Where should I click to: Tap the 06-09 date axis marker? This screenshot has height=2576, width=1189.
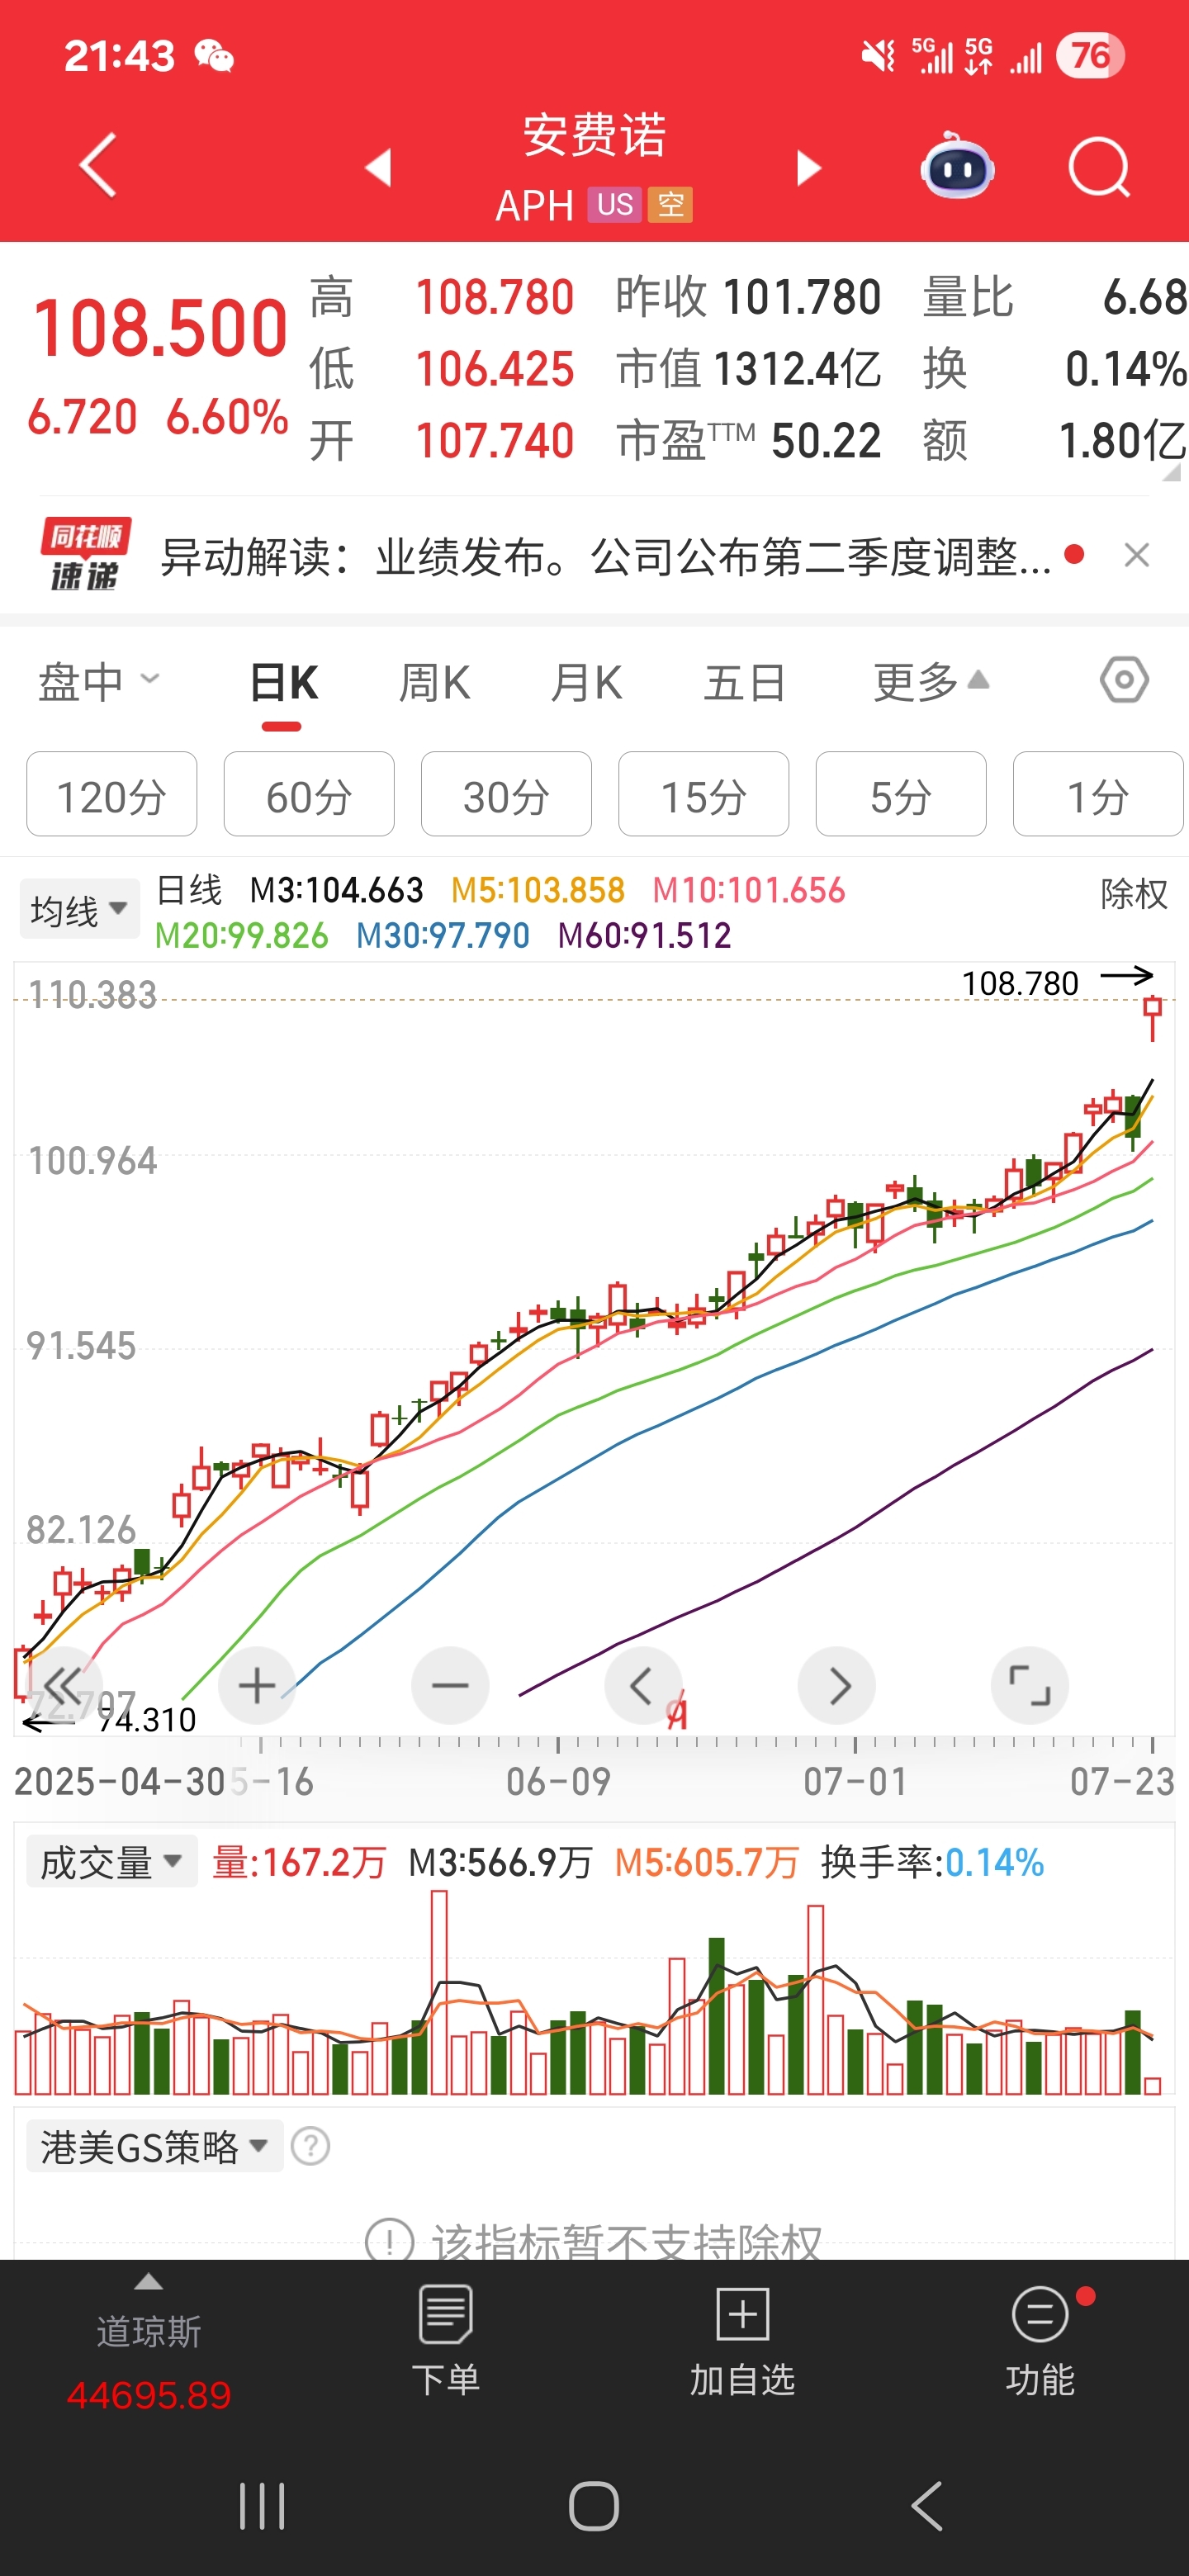coord(558,1780)
